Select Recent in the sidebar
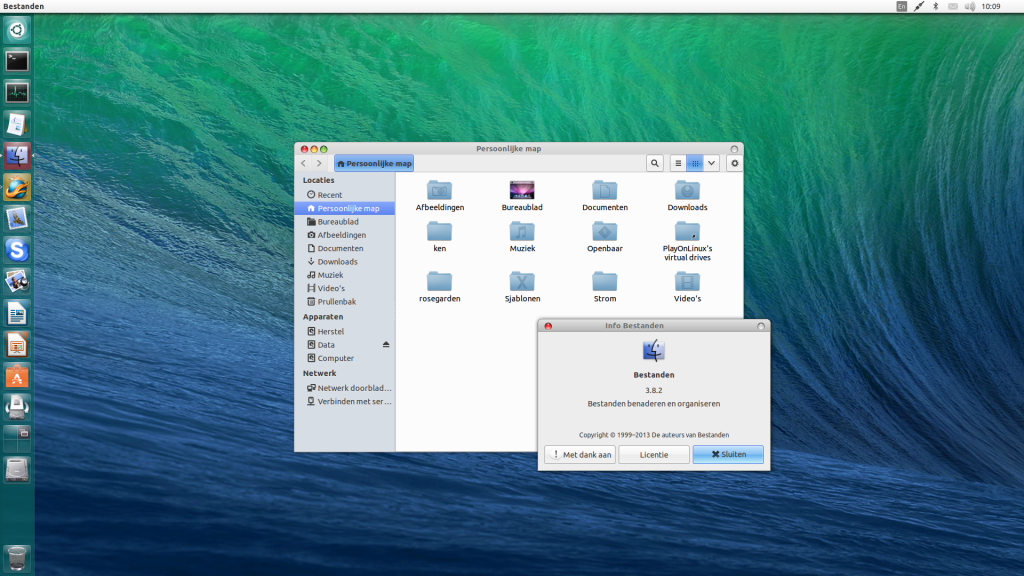The image size is (1024, 576). click(329, 195)
